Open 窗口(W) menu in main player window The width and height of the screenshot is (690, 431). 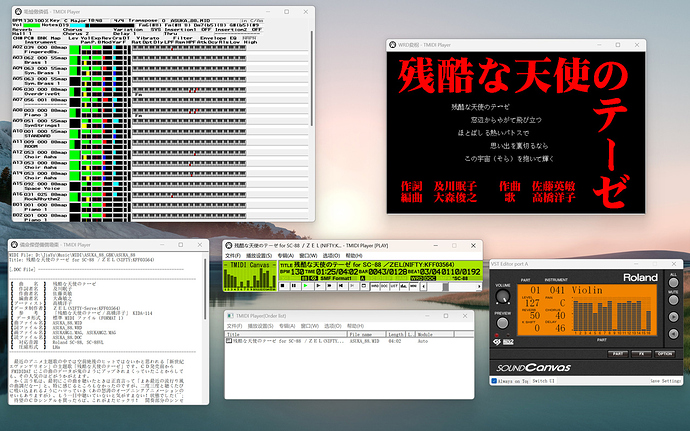pos(308,255)
